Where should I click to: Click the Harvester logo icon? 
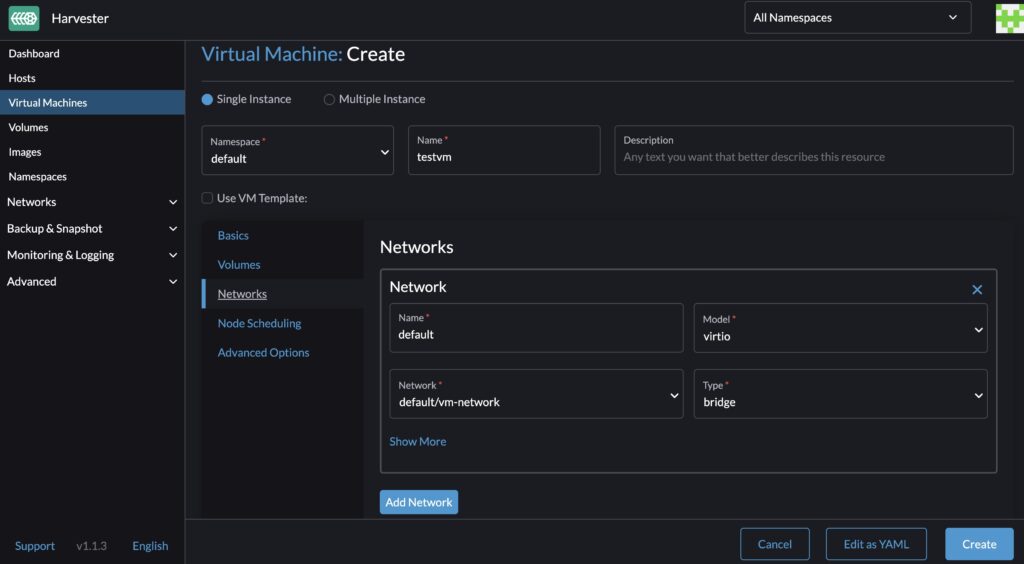[x=24, y=18]
